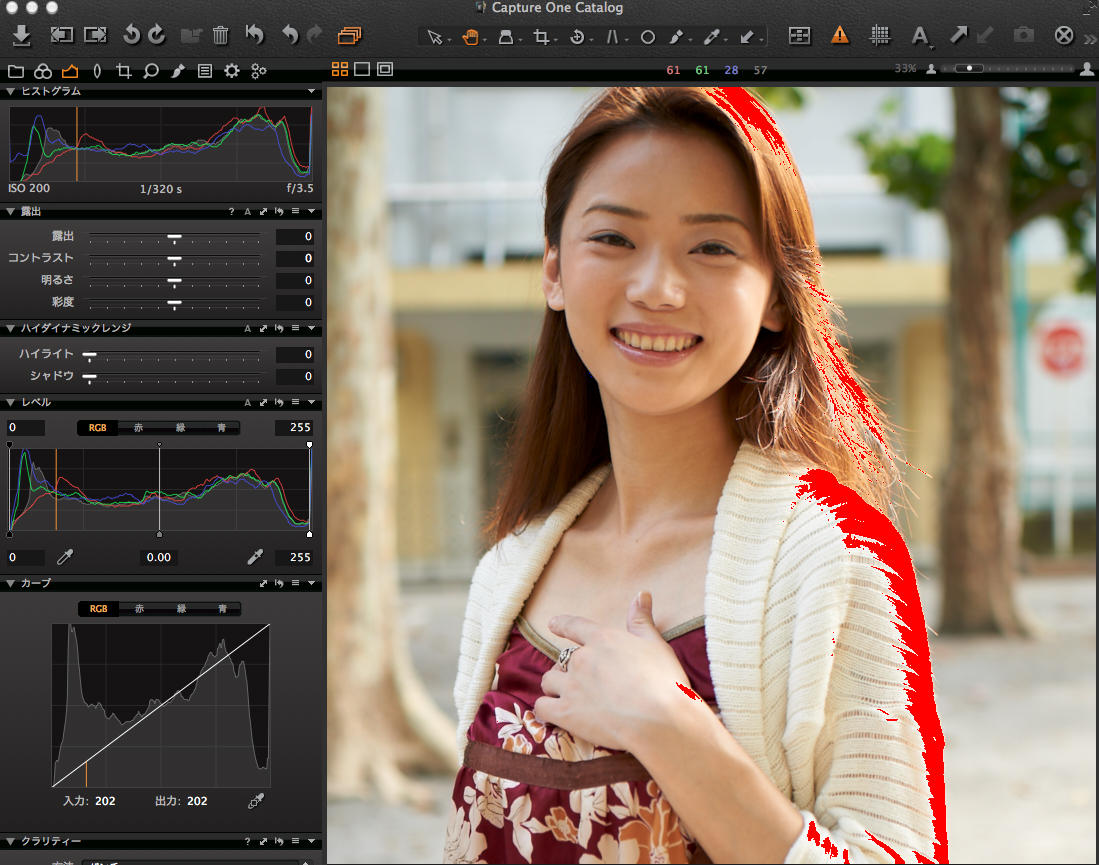
Task: Click the Levels midtone value field 0.00
Action: pos(159,557)
